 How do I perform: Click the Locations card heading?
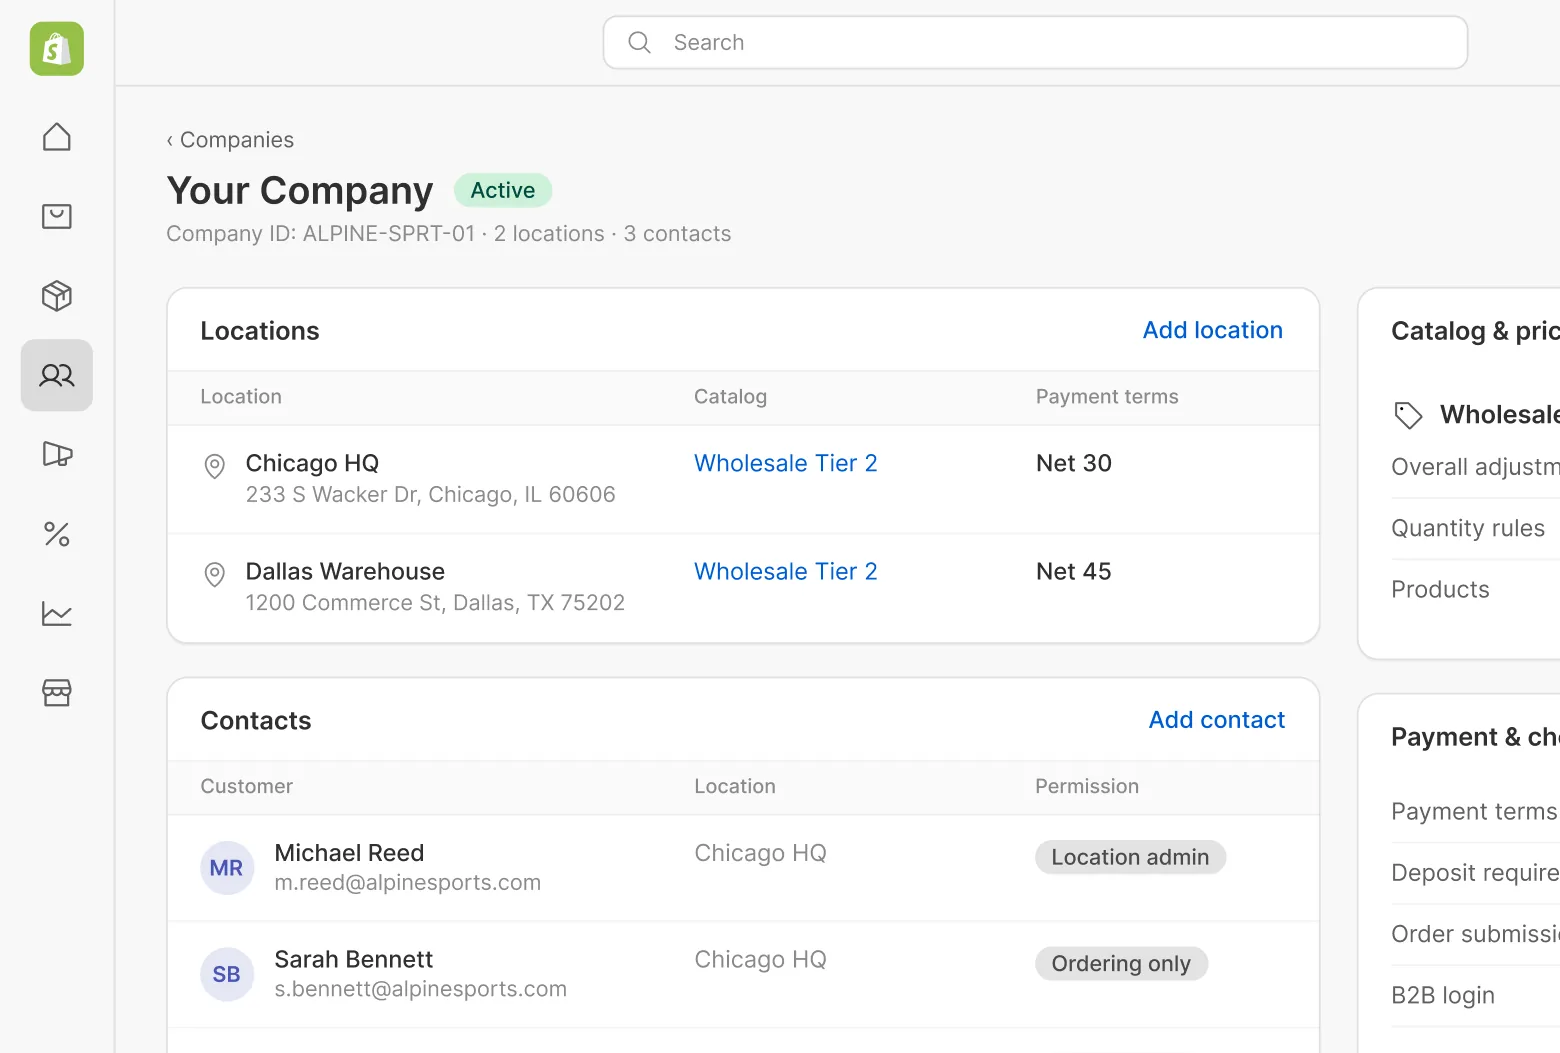(260, 331)
